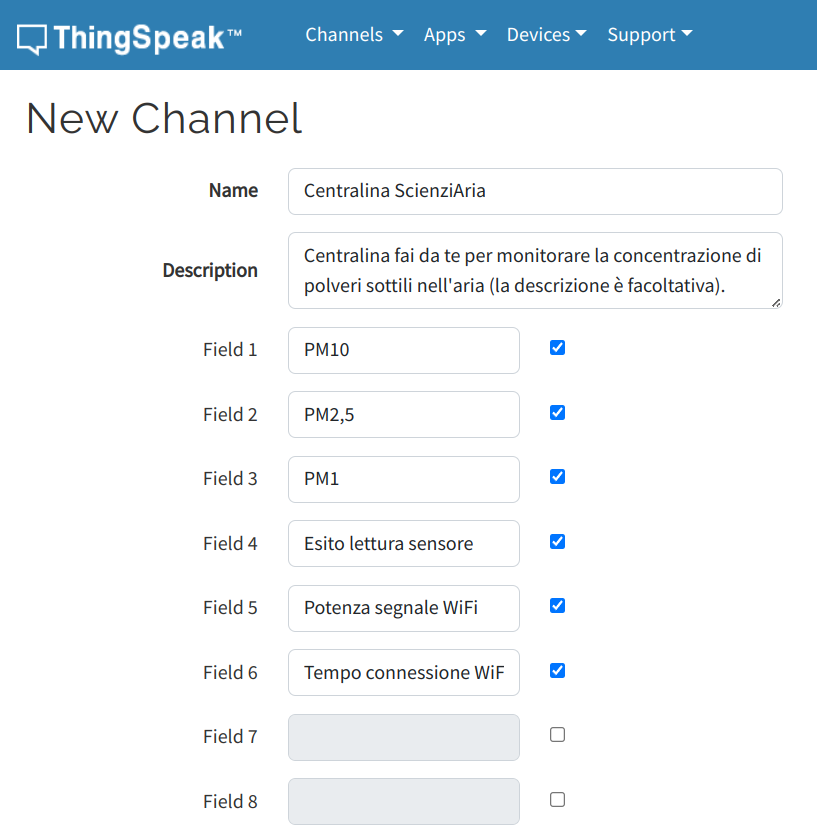The height and width of the screenshot is (835, 817).
Task: Disable the Field 2 checkbox
Action: 557,413
